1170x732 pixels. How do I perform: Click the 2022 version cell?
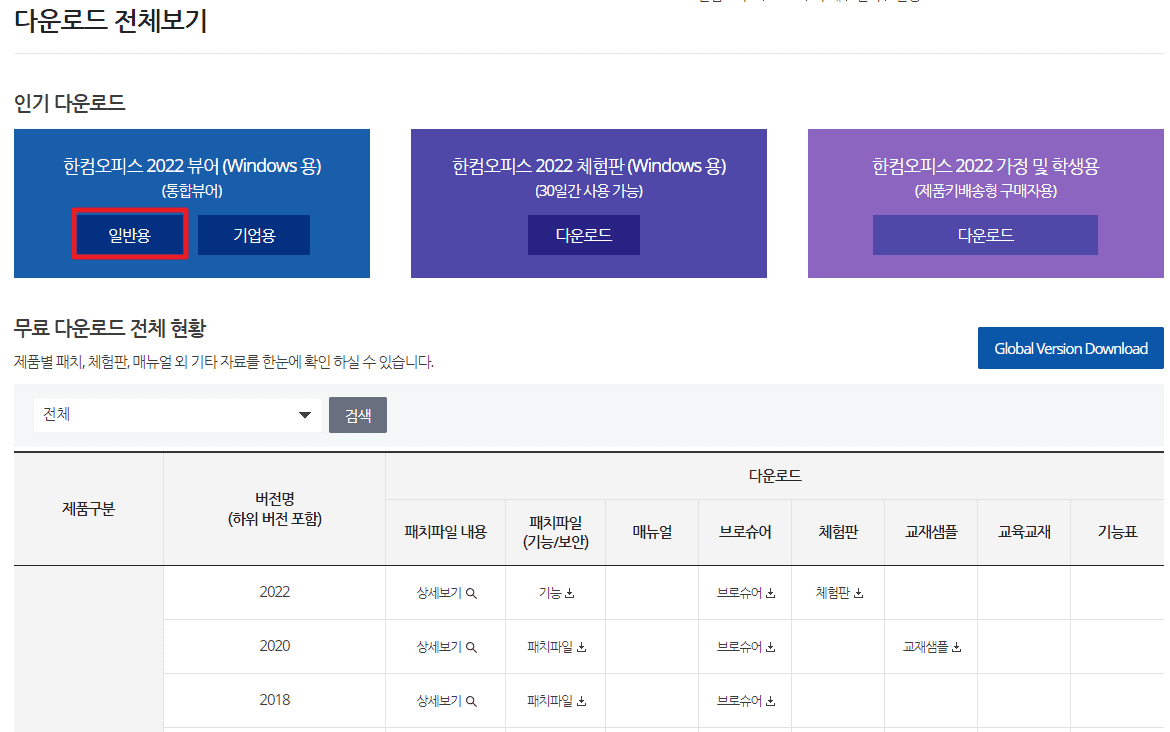click(x=275, y=592)
